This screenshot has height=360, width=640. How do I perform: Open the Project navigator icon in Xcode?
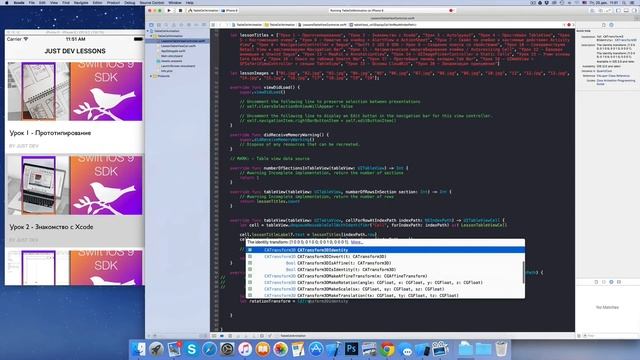[x=151, y=25]
